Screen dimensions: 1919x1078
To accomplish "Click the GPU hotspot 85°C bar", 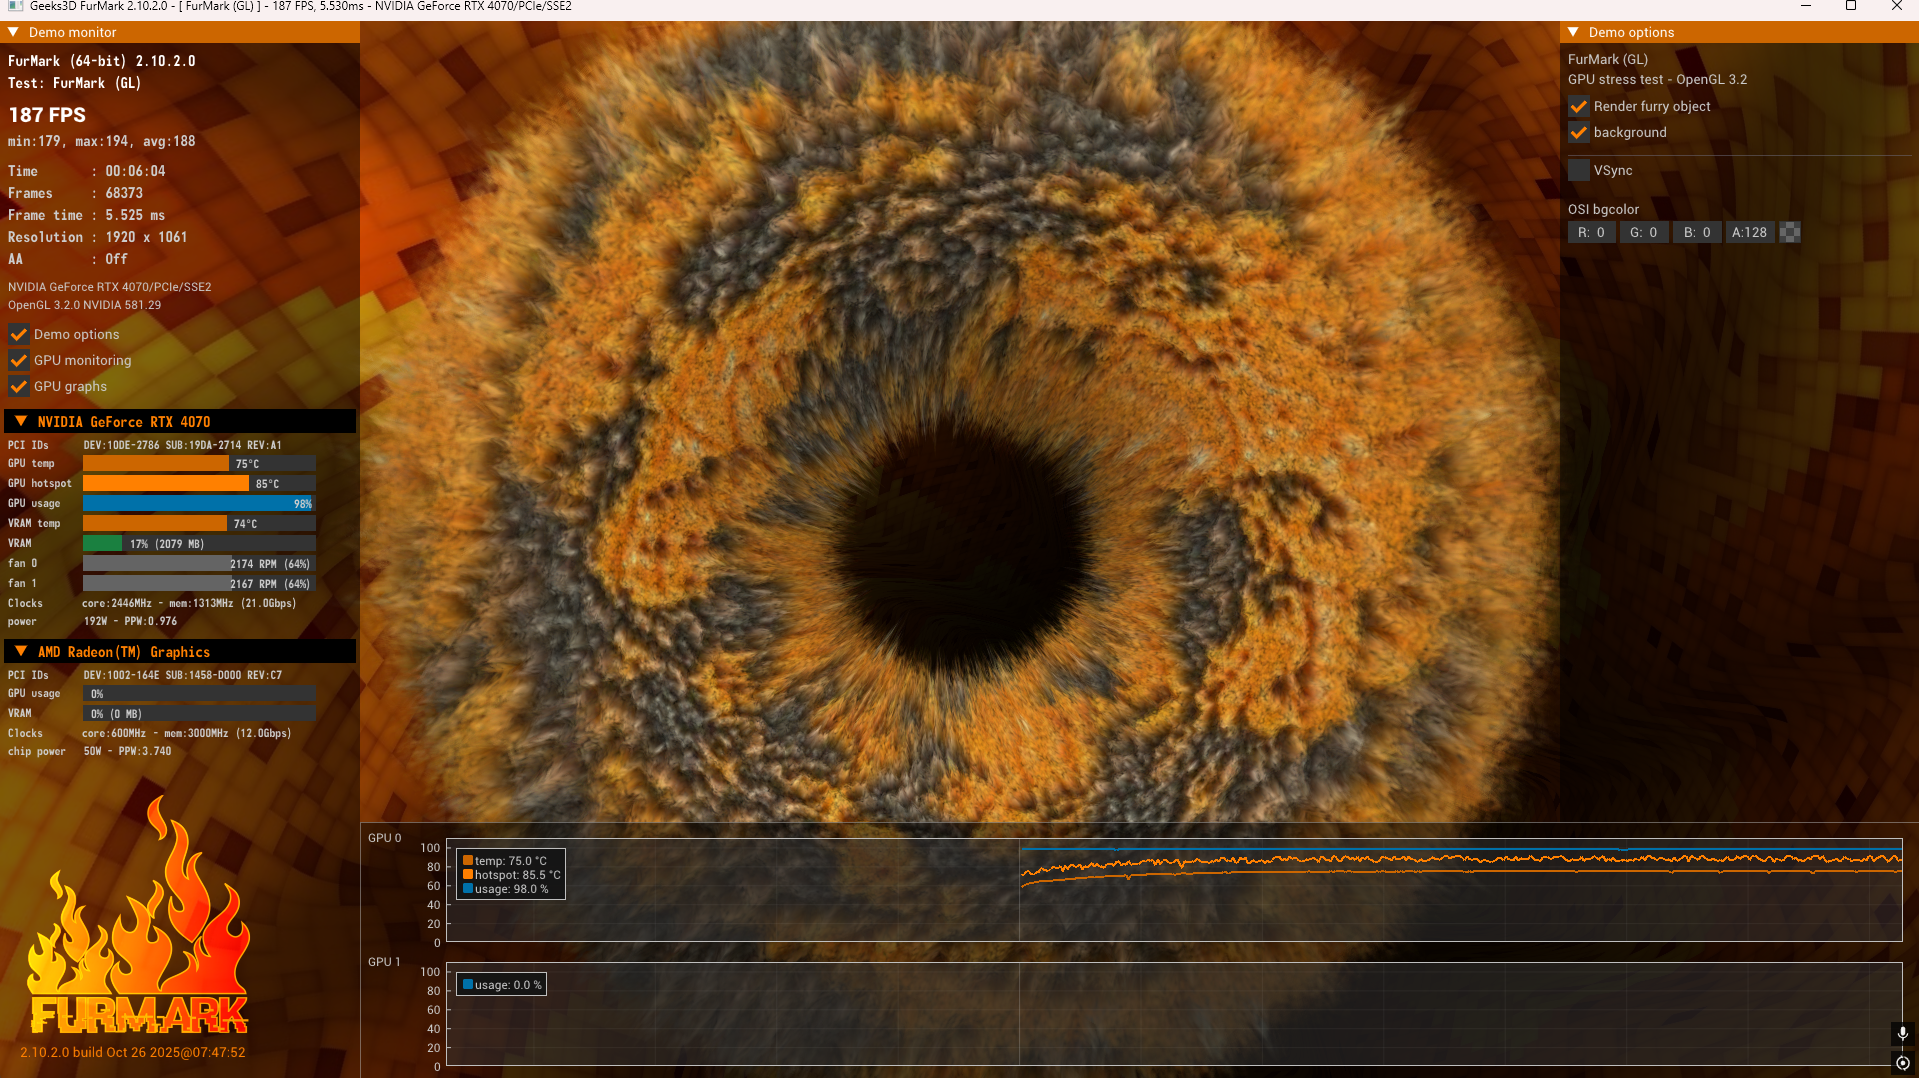I will (199, 484).
